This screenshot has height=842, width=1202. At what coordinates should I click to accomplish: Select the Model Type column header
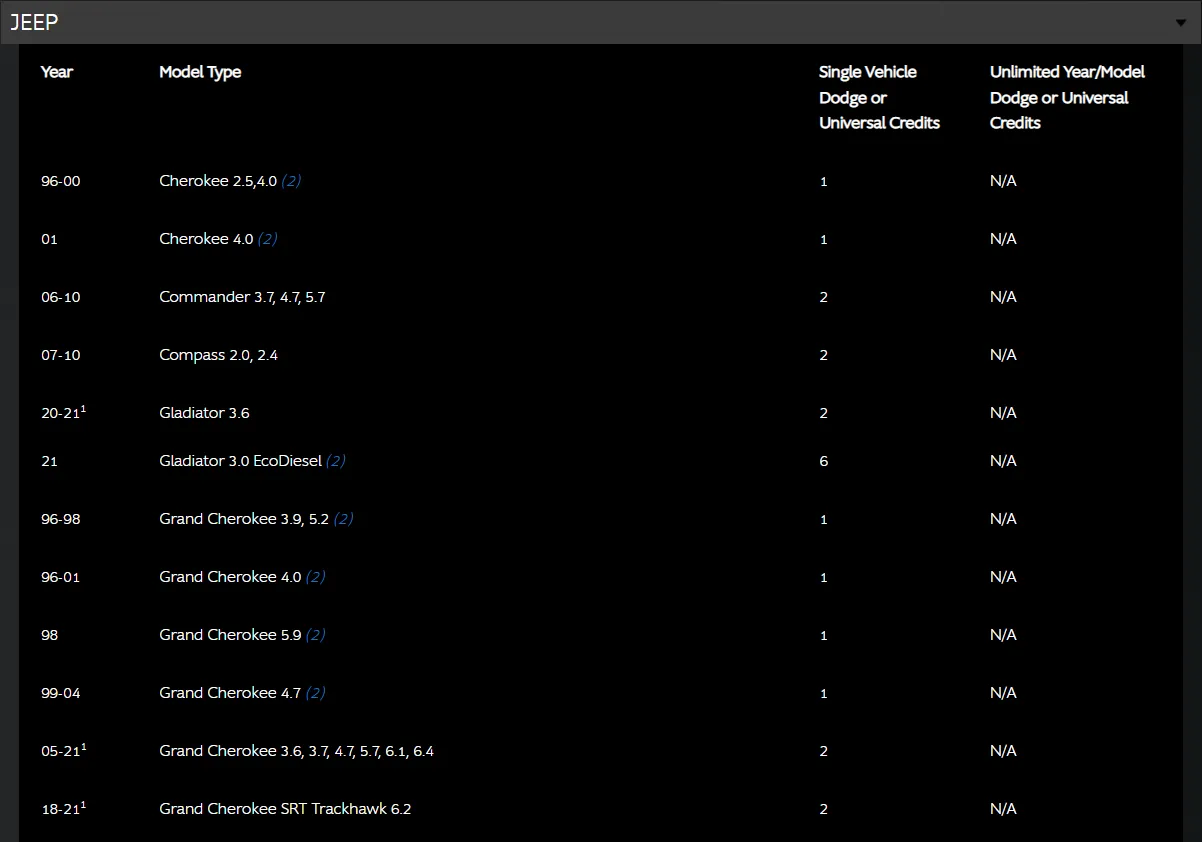[x=200, y=72]
